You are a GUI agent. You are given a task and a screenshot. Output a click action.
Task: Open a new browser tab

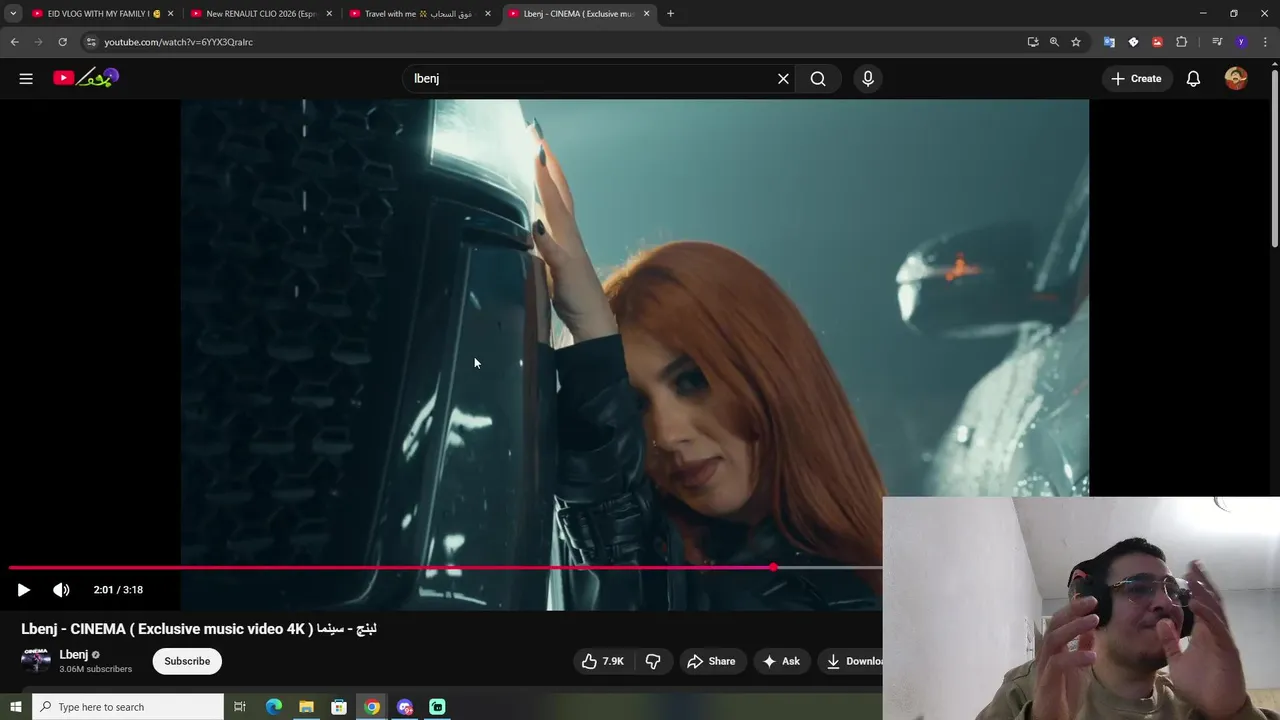[670, 14]
